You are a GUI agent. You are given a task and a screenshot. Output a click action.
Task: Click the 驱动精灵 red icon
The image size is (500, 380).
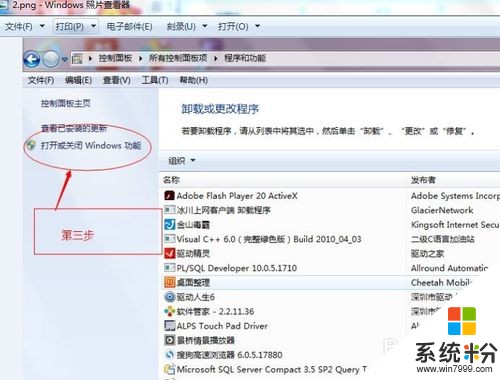tap(169, 253)
